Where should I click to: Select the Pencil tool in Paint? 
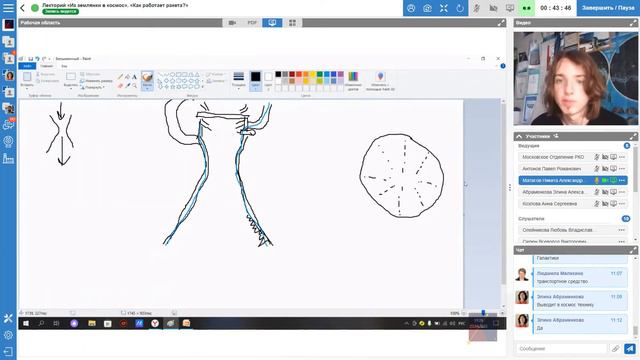click(x=120, y=77)
